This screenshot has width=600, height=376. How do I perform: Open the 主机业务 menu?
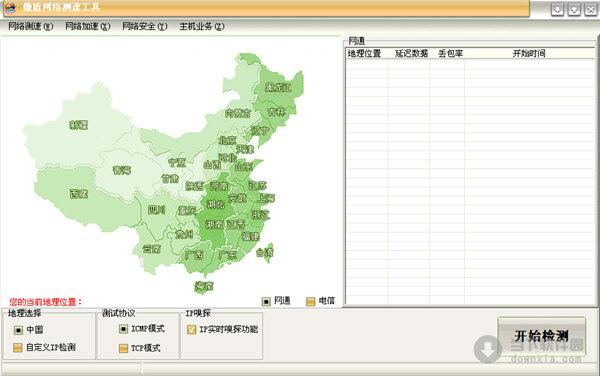(x=202, y=26)
